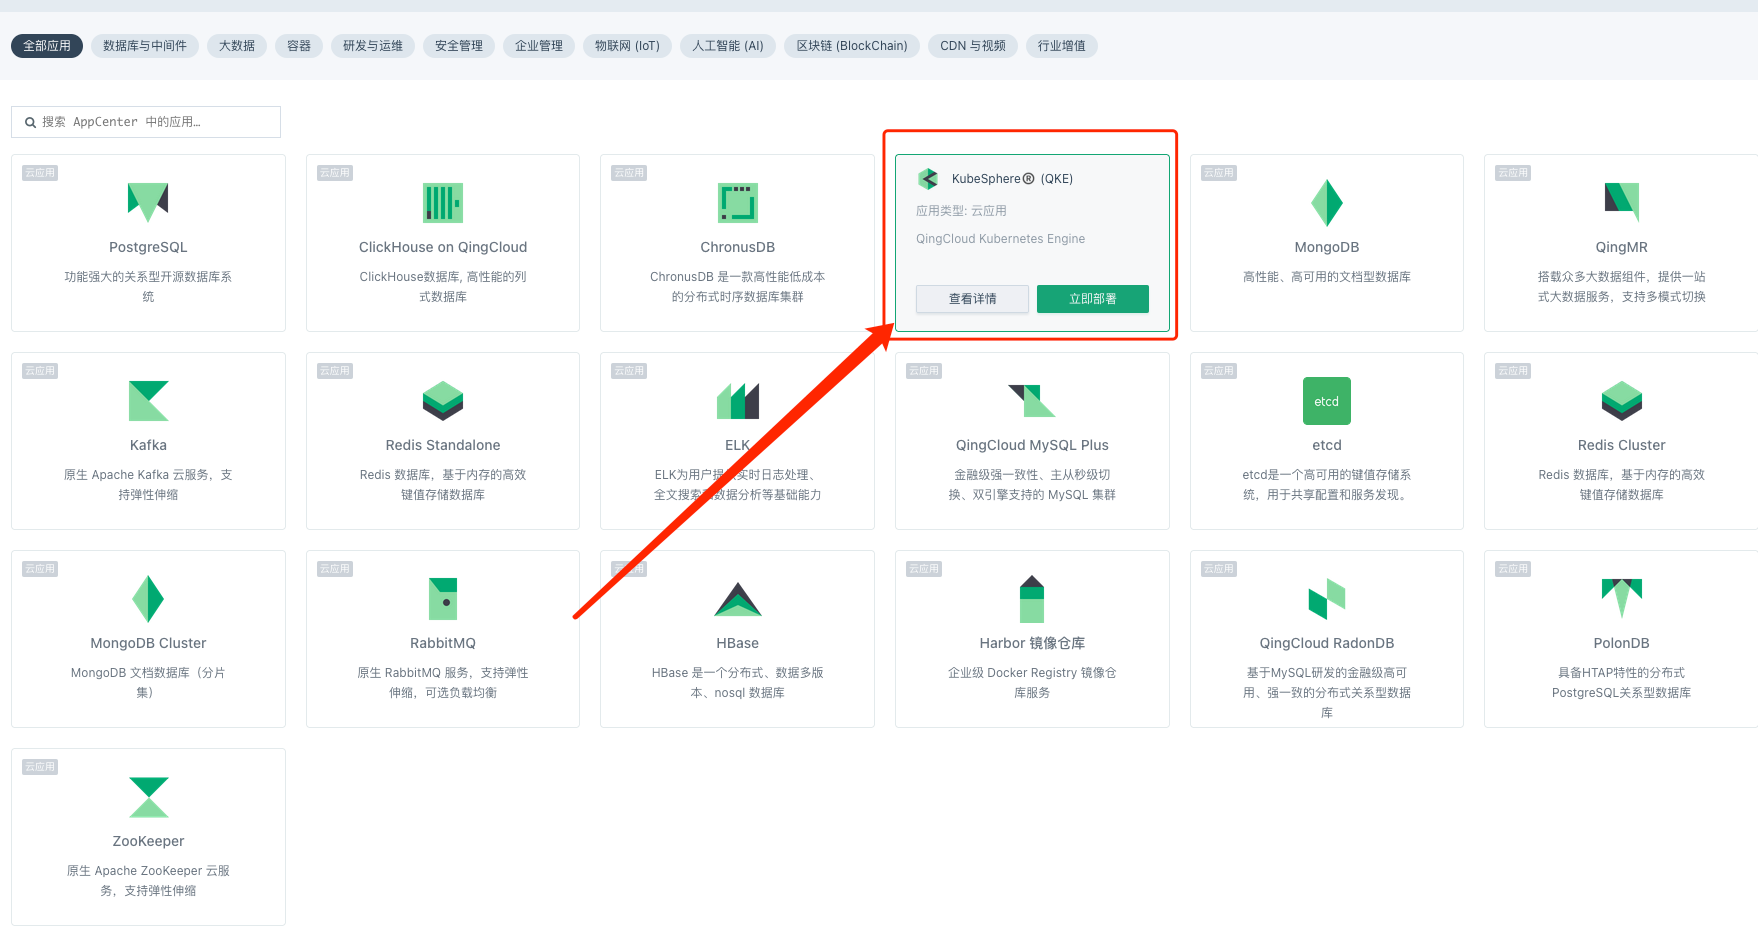1758x927 pixels.
Task: Open the PolonDB title link
Action: click(1622, 643)
